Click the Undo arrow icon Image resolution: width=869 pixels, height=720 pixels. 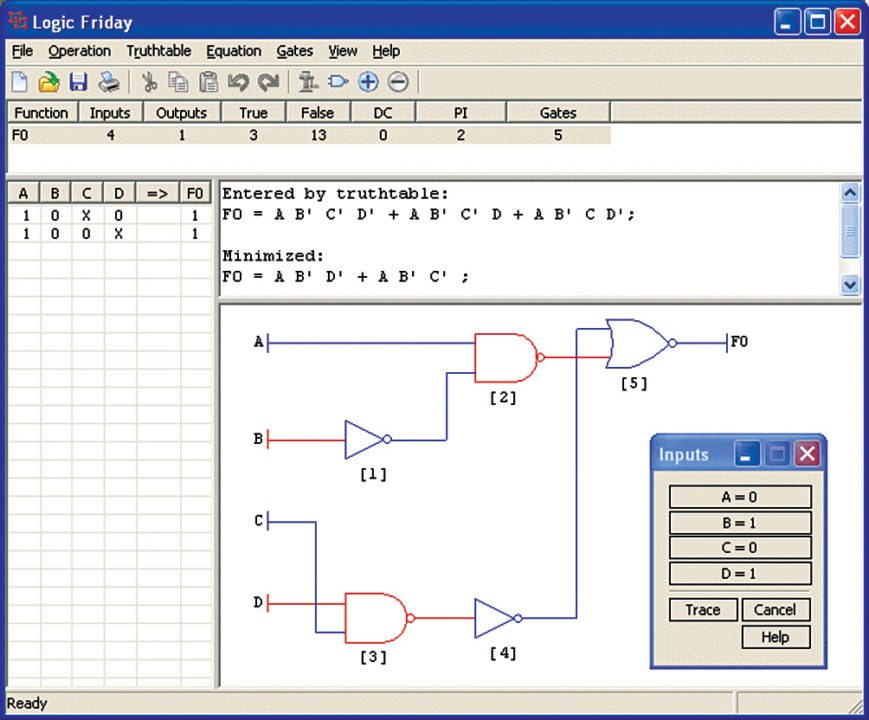[x=238, y=82]
